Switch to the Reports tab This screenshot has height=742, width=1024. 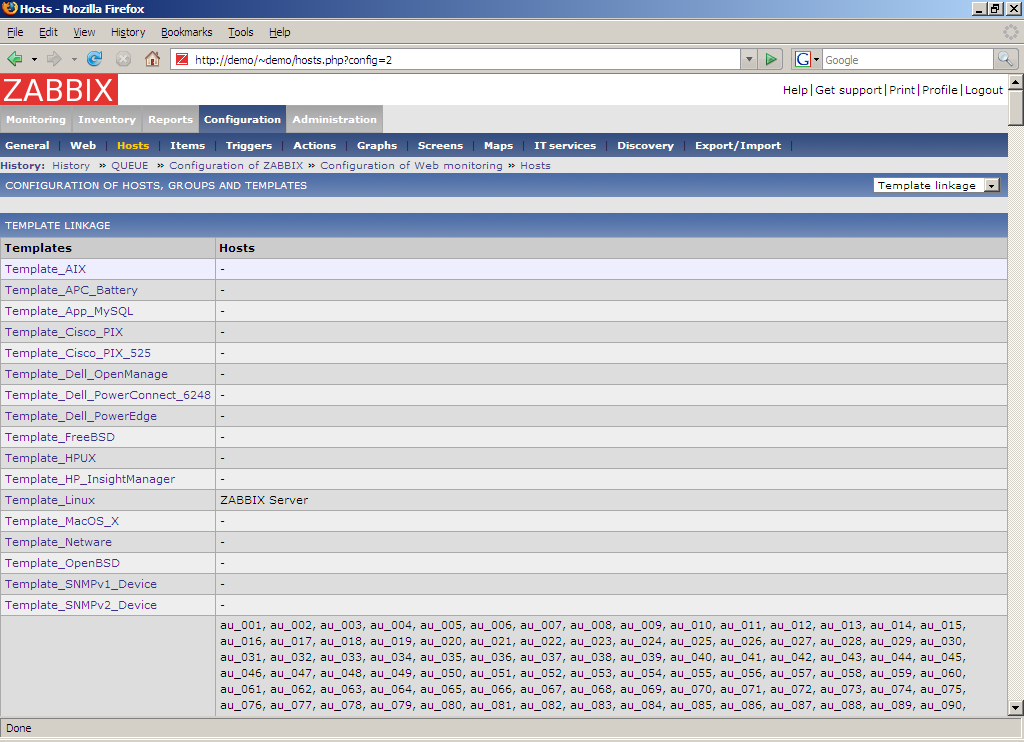170,120
